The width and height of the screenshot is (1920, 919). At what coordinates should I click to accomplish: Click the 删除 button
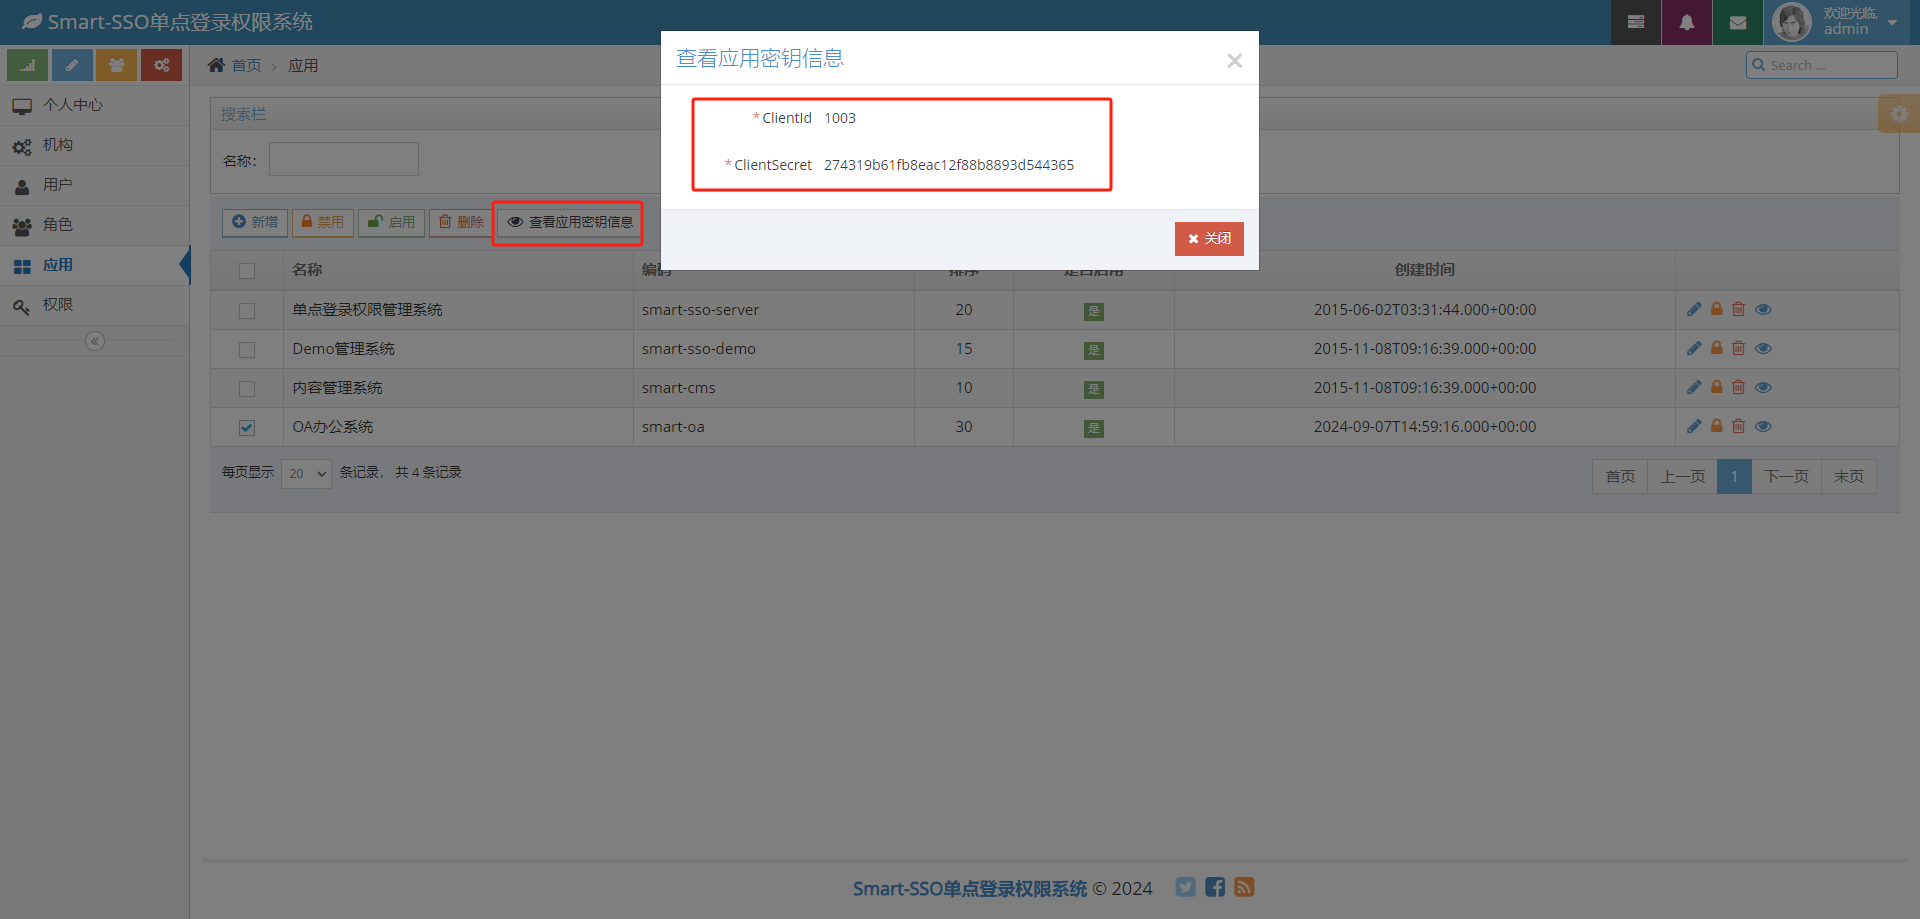tap(461, 222)
